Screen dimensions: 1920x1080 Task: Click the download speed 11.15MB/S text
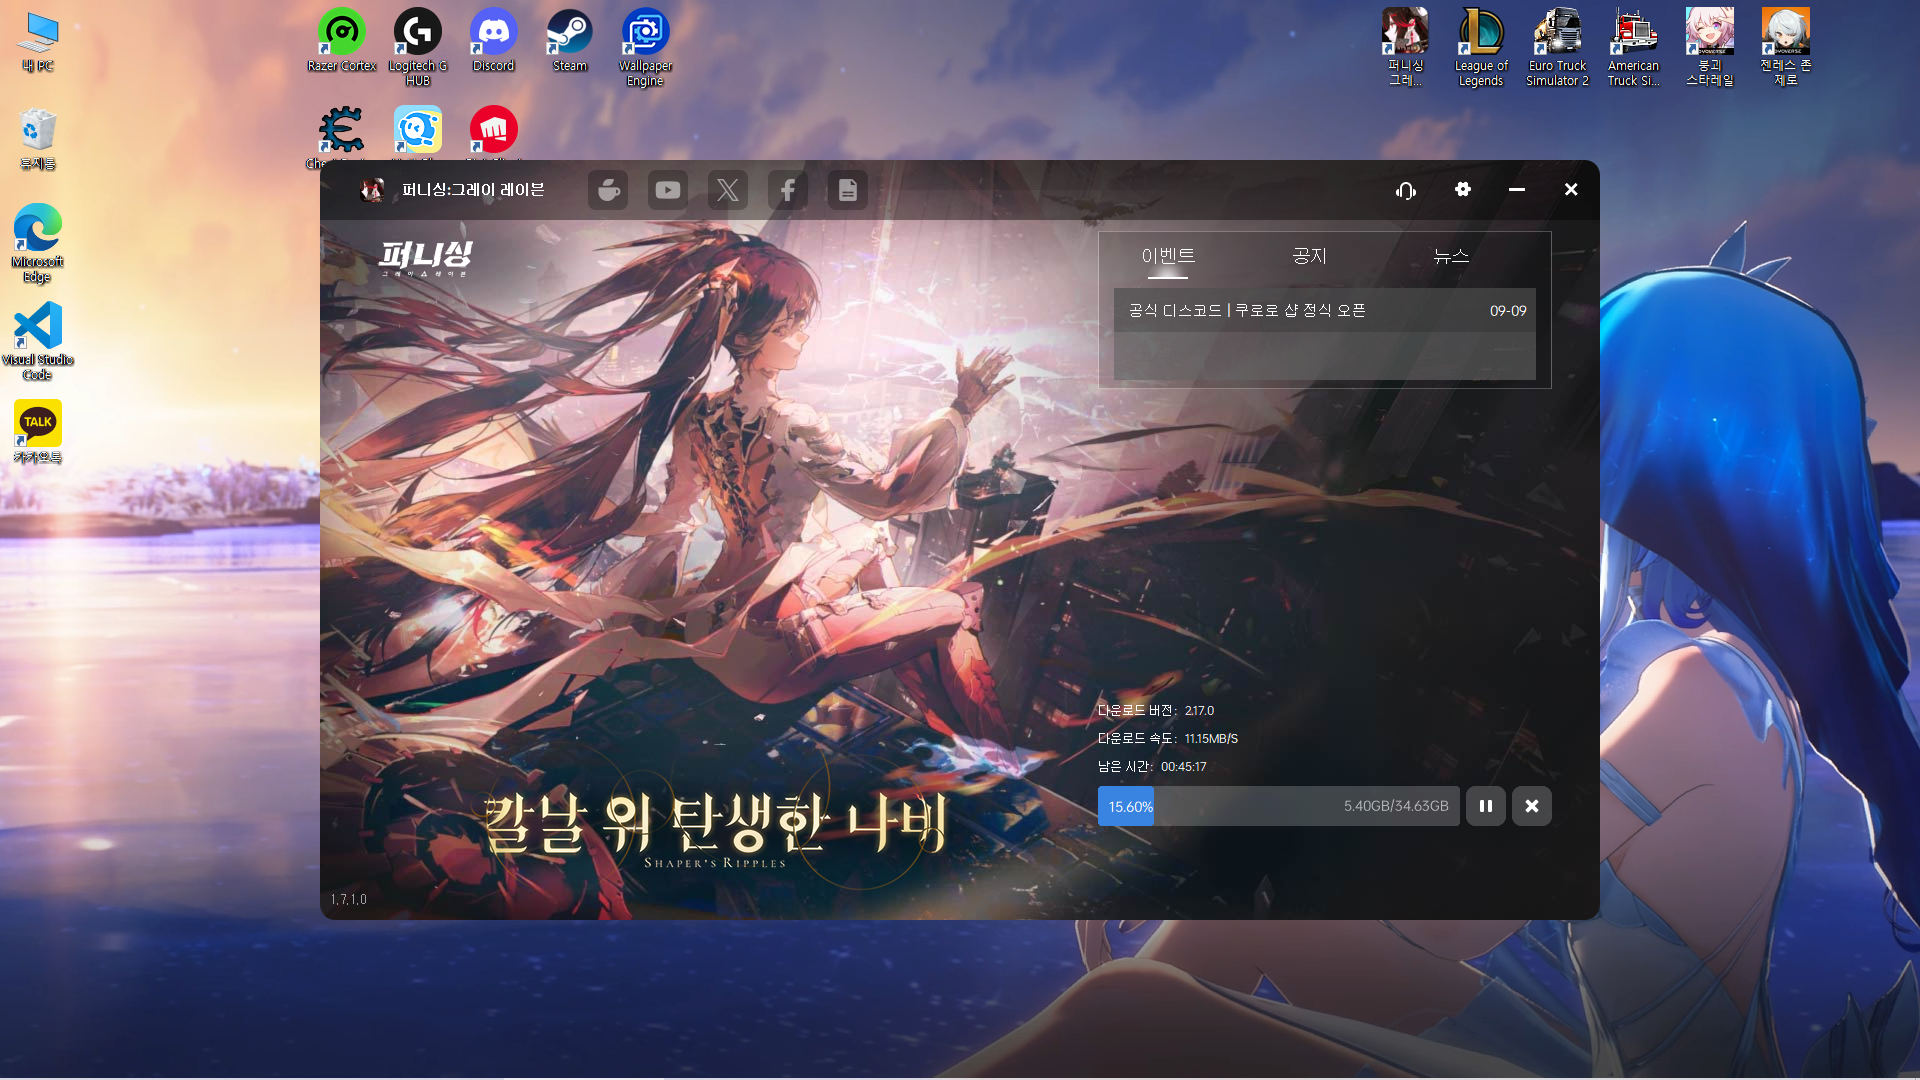coord(1211,739)
